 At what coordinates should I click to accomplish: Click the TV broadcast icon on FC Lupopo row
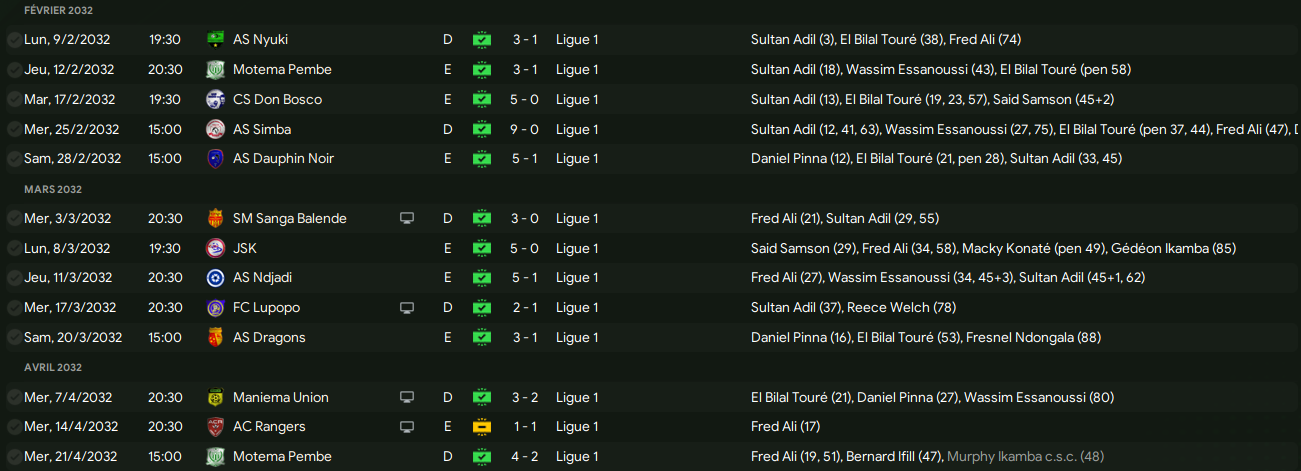coord(407,307)
